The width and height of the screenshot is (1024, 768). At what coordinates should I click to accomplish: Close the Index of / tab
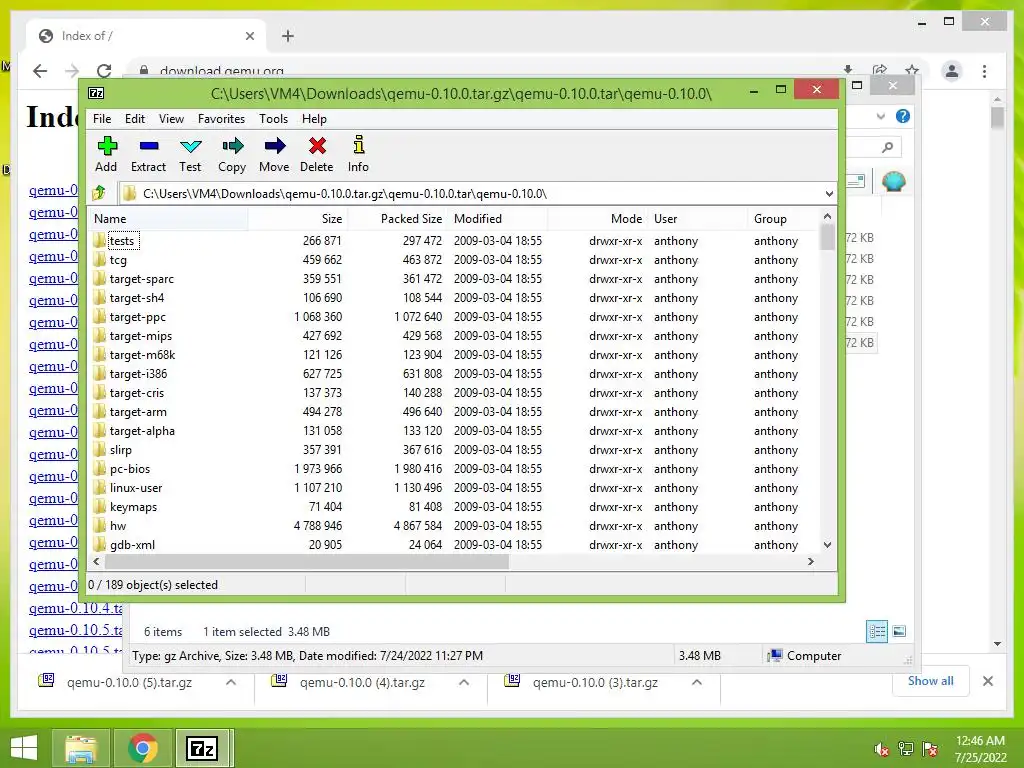[x=249, y=36]
